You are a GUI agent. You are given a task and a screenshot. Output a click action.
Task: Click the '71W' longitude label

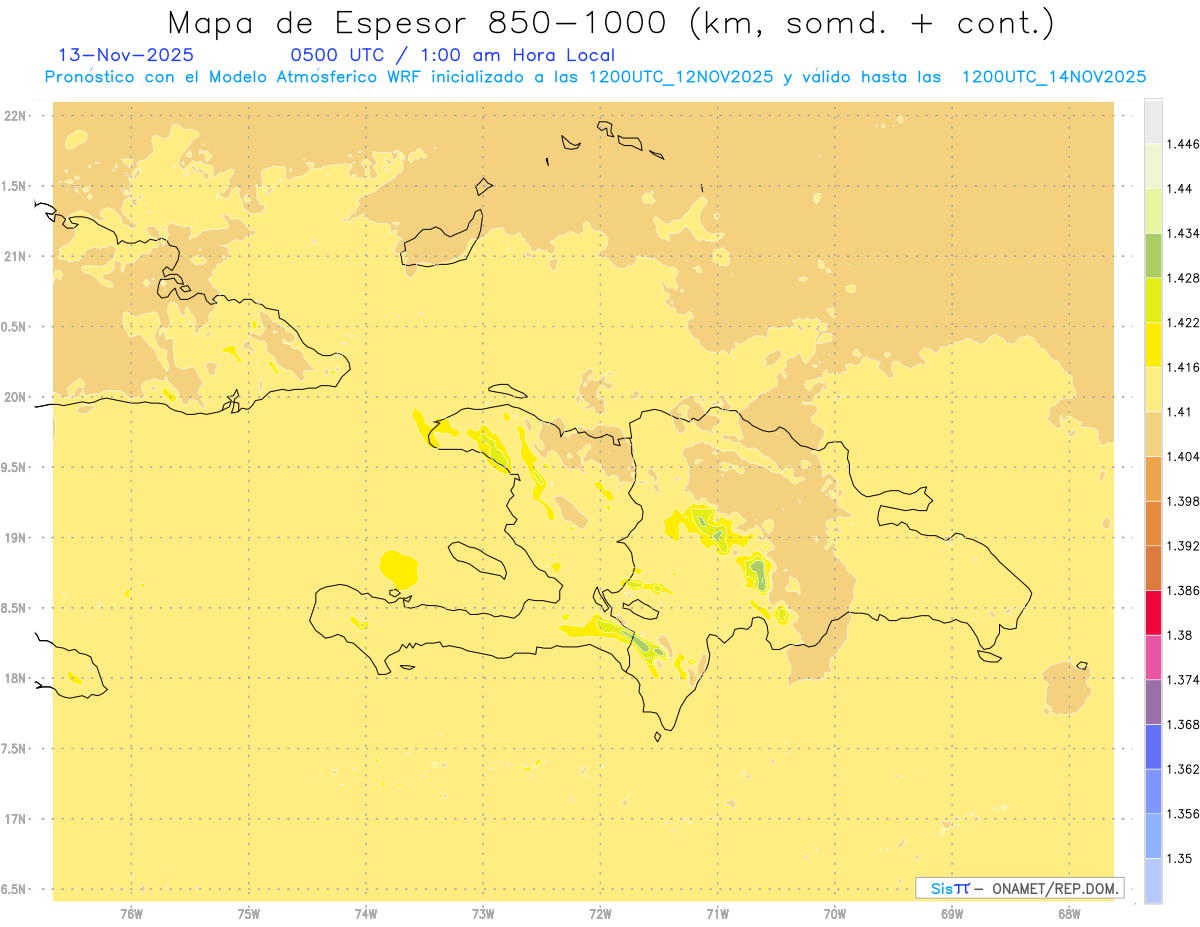[717, 913]
